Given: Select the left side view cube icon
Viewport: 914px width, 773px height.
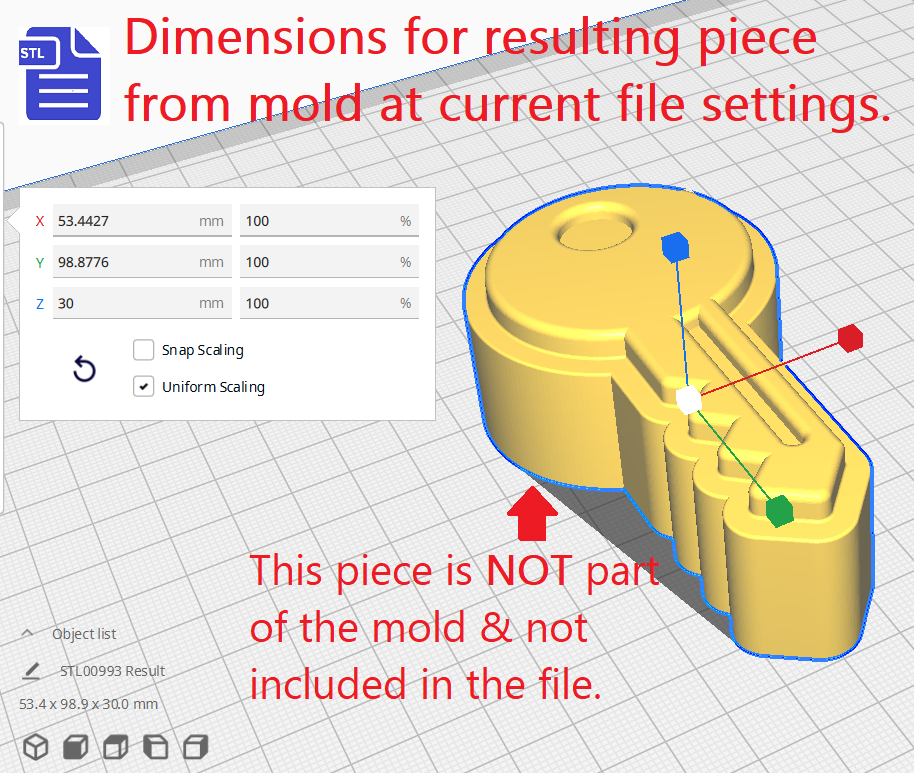Looking at the screenshot, I should pos(156,747).
